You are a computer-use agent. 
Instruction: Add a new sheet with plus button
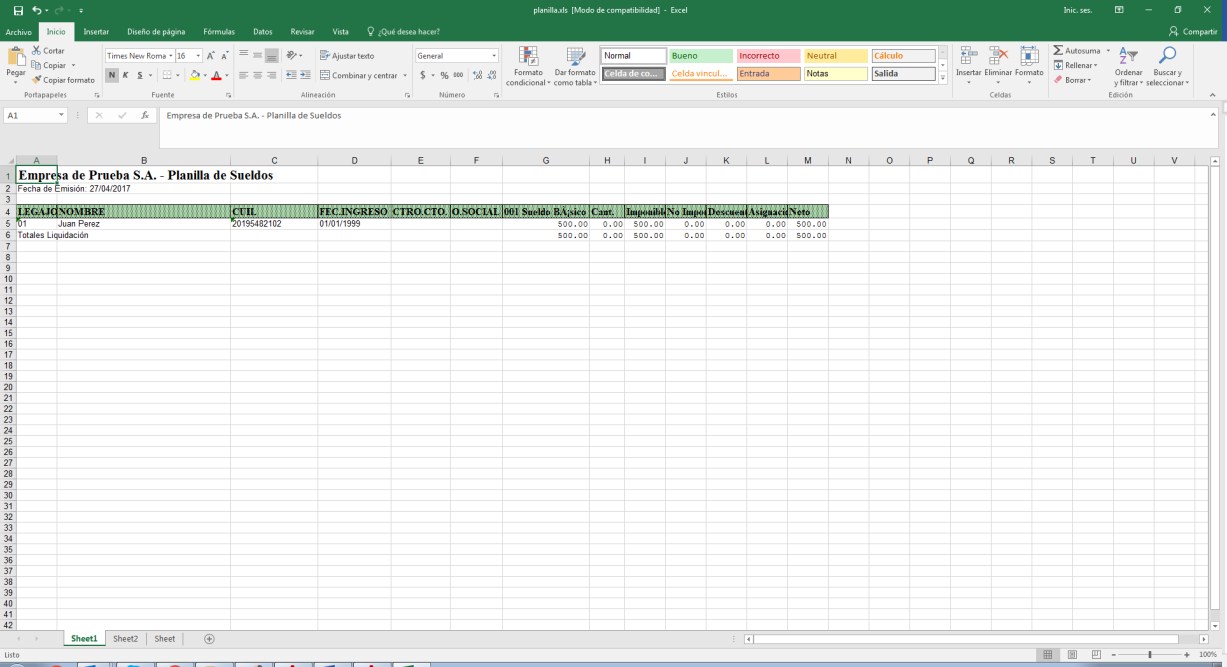(x=209, y=639)
